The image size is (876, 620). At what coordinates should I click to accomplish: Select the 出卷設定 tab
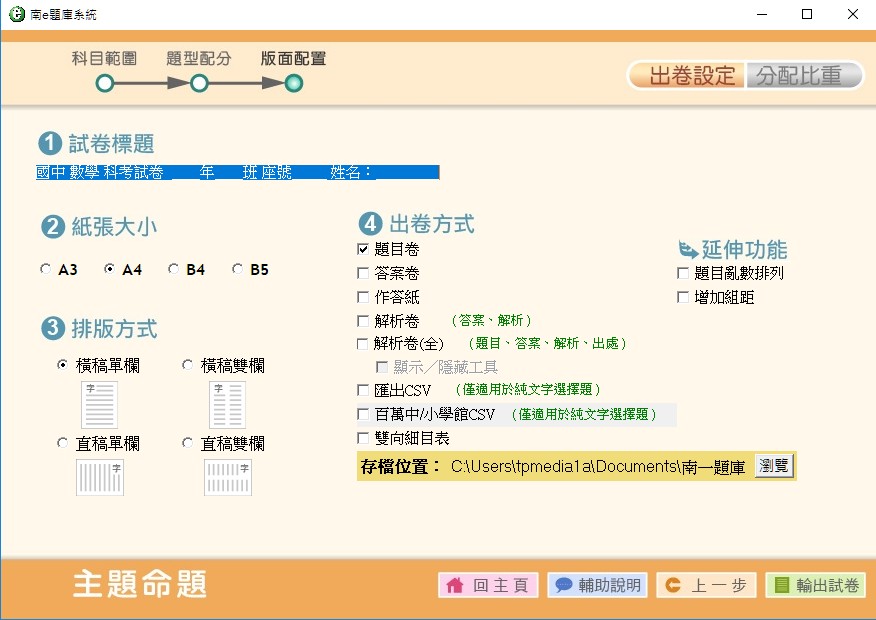tap(688, 76)
